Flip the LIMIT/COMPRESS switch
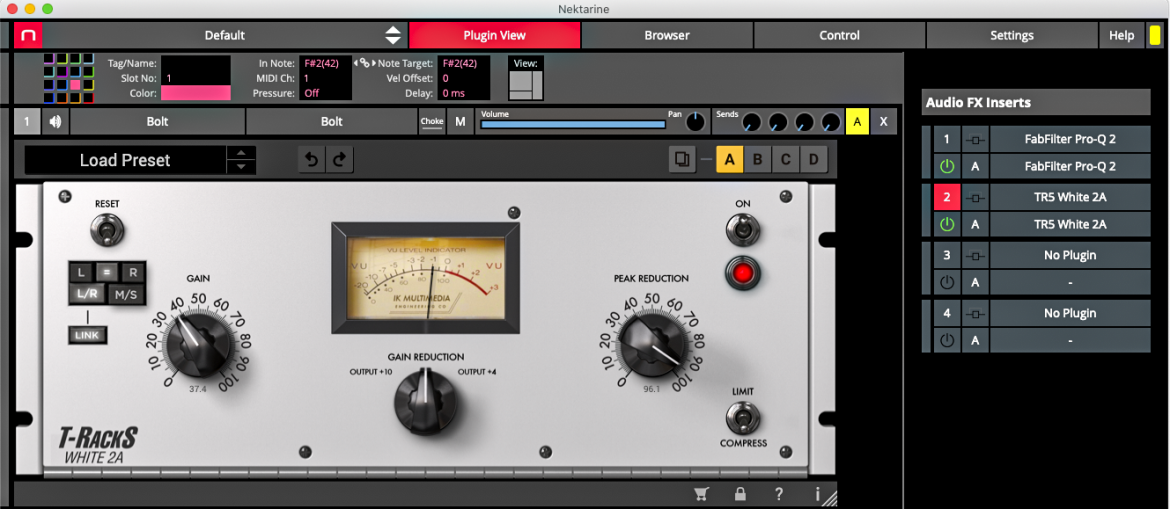This screenshot has width=1170, height=509. [x=742, y=417]
